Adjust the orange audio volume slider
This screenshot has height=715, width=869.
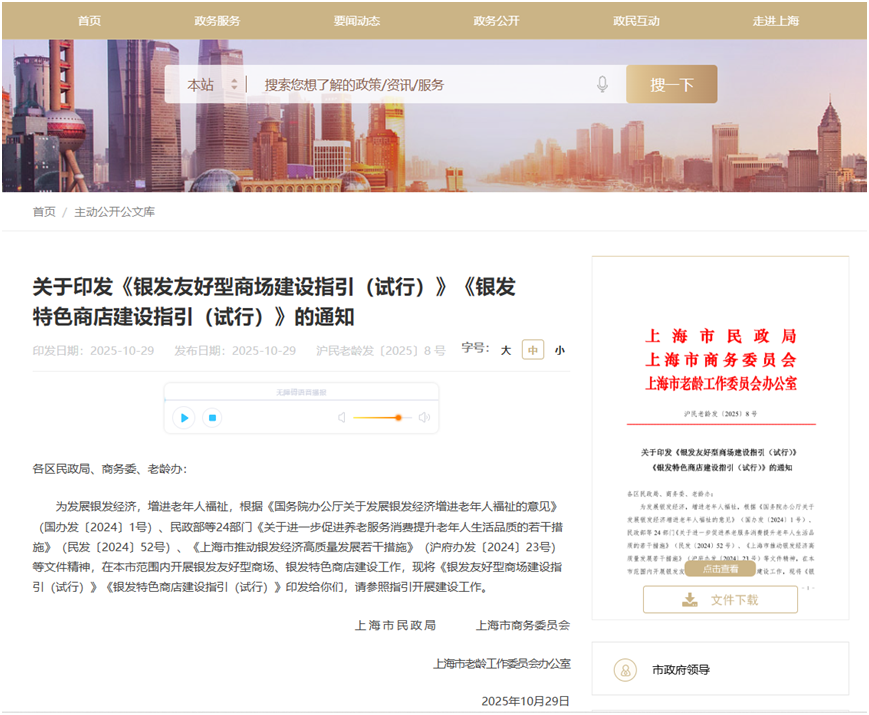click(x=398, y=418)
